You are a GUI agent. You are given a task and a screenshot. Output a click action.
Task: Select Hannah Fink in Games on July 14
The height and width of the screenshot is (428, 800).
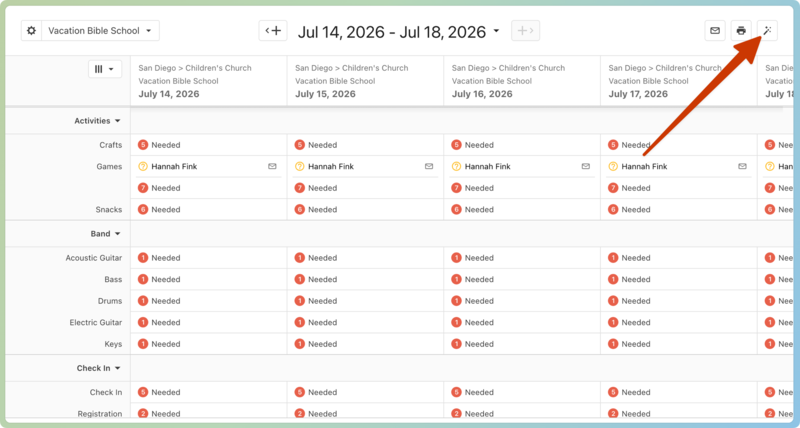tap(174, 166)
